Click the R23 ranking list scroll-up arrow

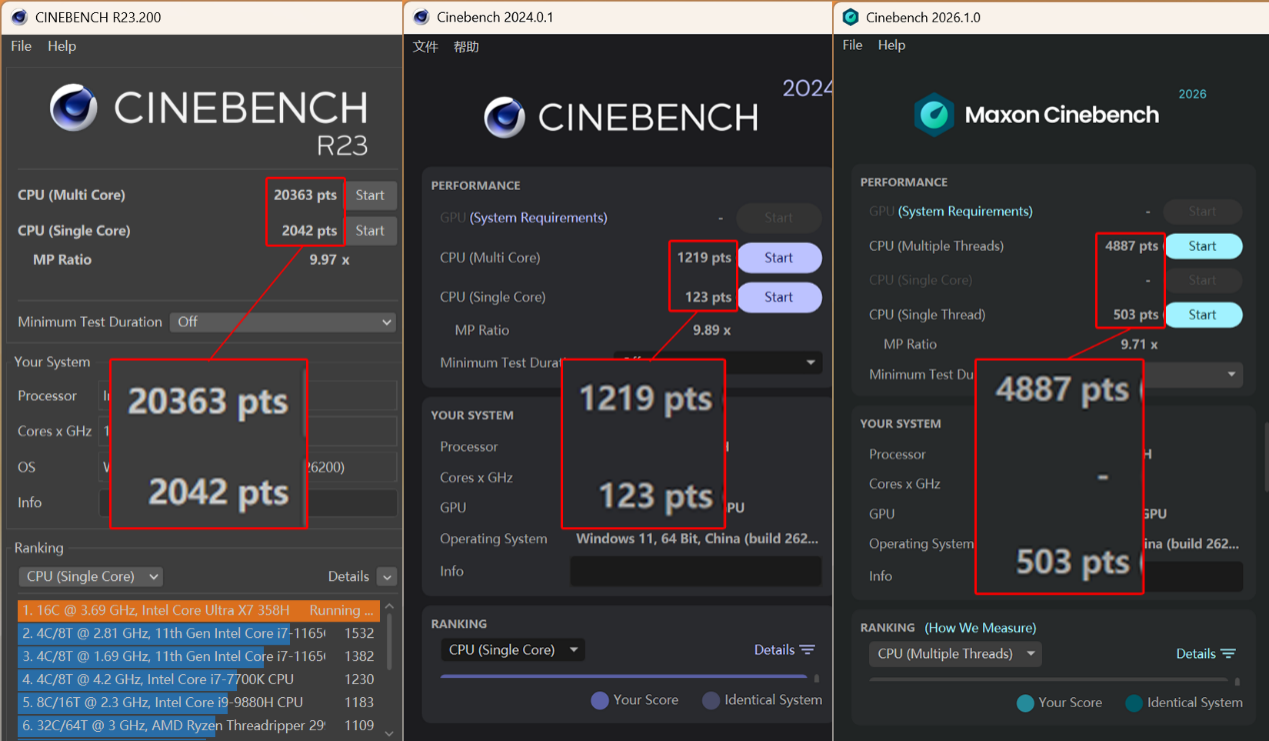pyautogui.click(x=390, y=606)
